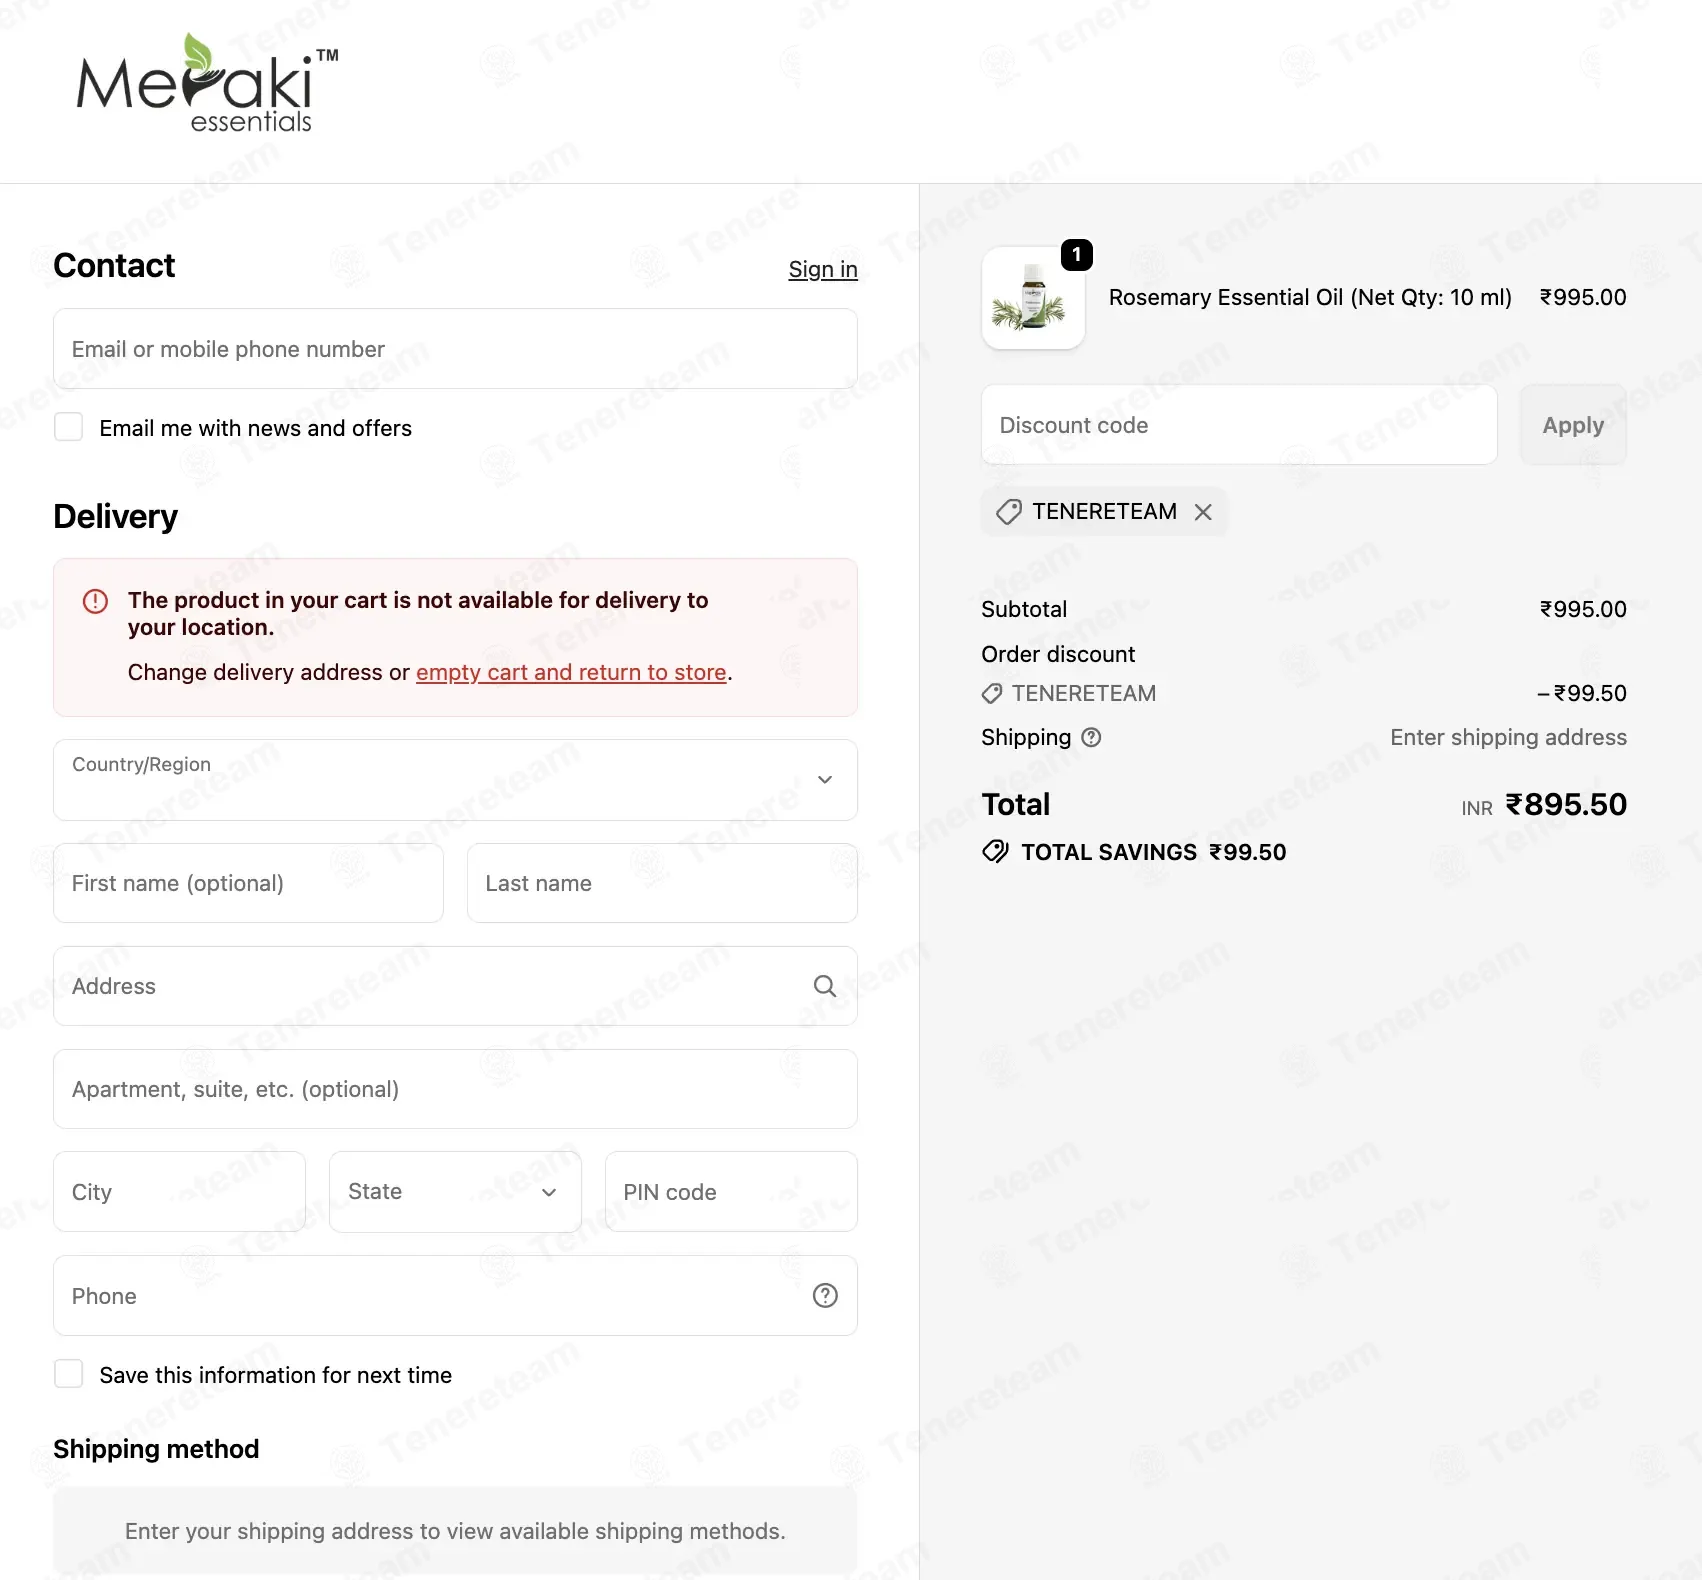The height and width of the screenshot is (1580, 1702).
Task: Click the PIN code field
Action: point(731,1192)
